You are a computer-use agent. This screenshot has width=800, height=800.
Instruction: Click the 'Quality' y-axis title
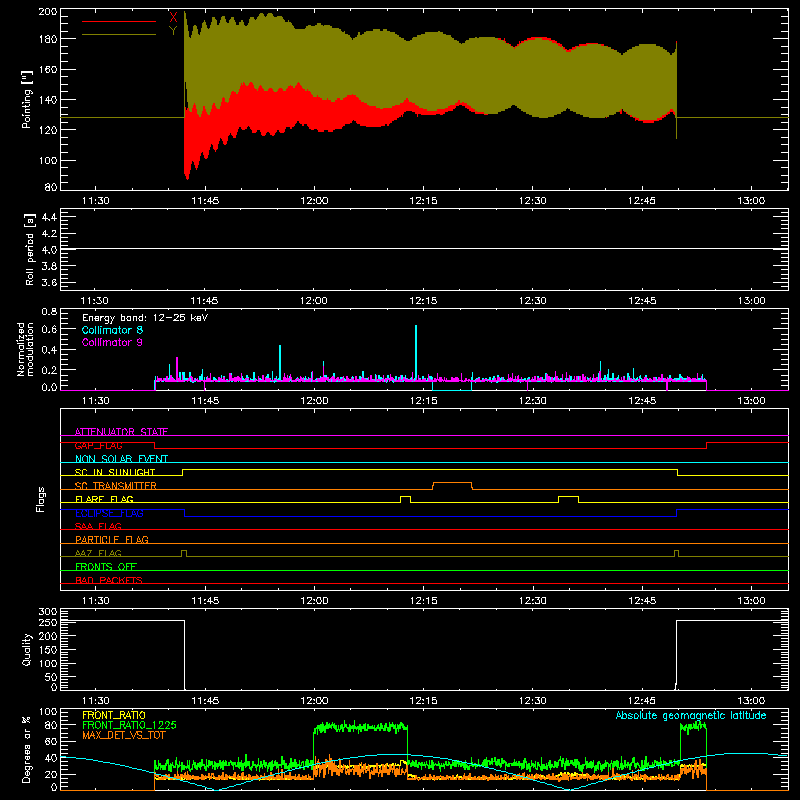point(27,649)
